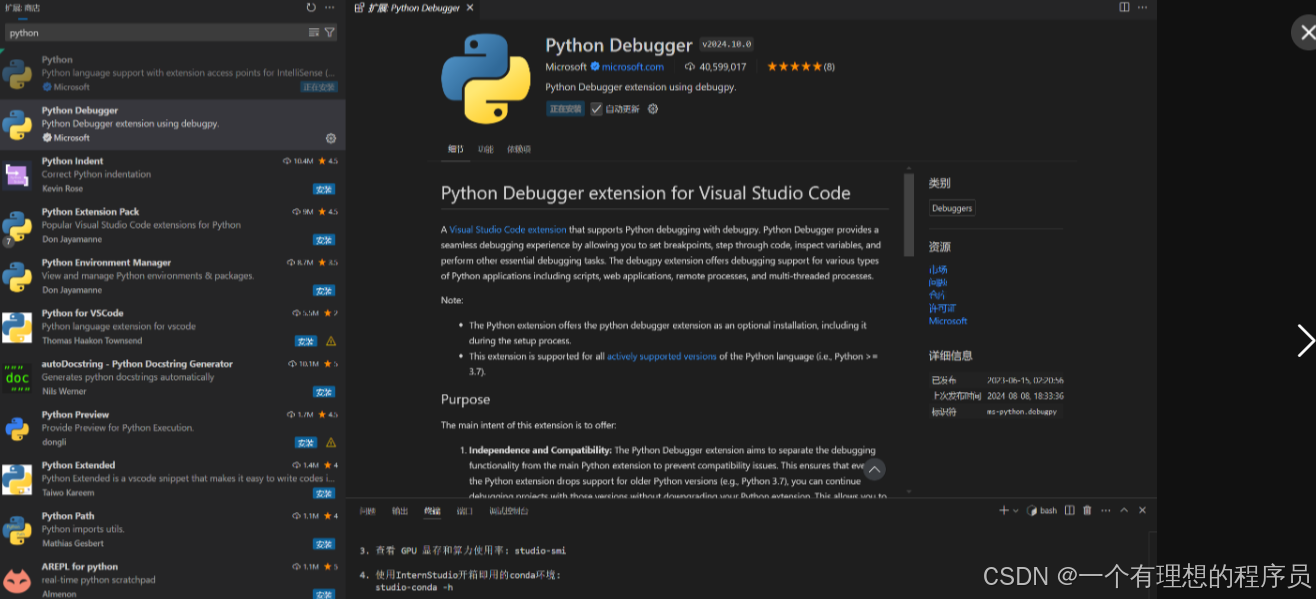Create a new terminal with the plus icon
The height and width of the screenshot is (599, 1316).
click(x=1004, y=510)
